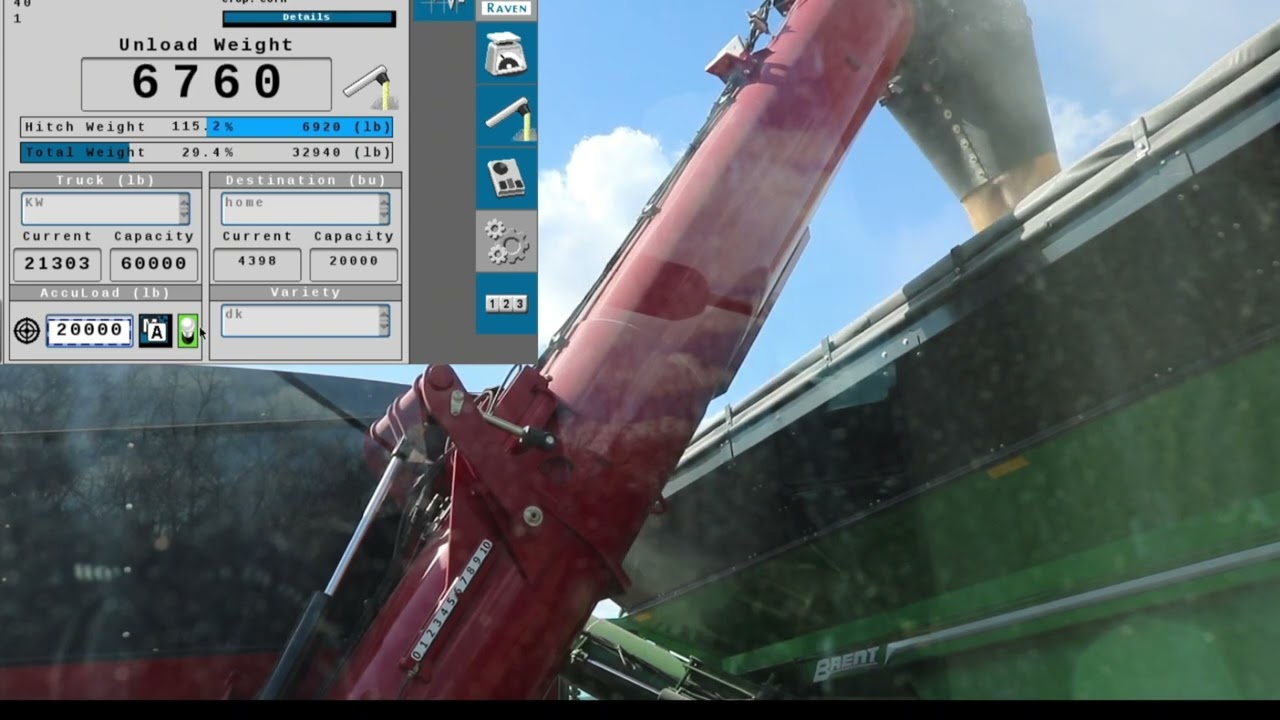Edit the AccuLoad 20000 target field

click(x=89, y=330)
